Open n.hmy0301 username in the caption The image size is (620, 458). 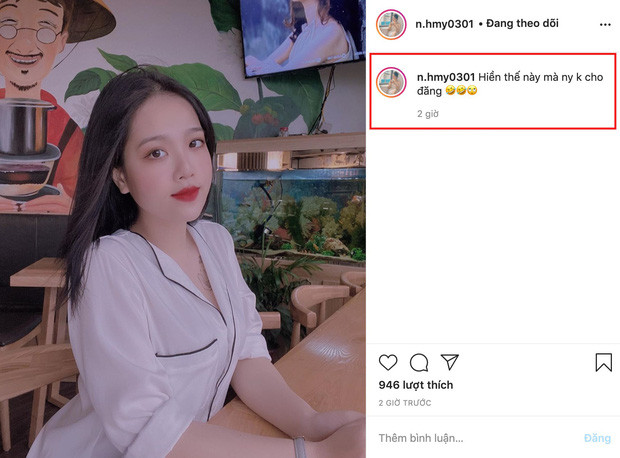pos(446,77)
